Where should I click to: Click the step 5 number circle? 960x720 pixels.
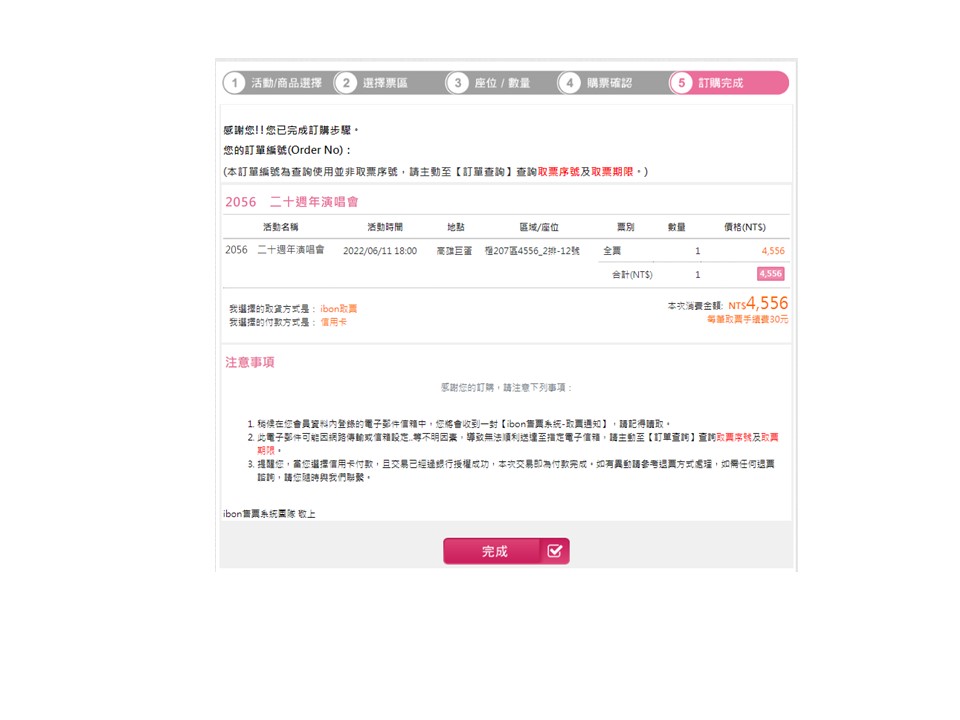coord(681,83)
